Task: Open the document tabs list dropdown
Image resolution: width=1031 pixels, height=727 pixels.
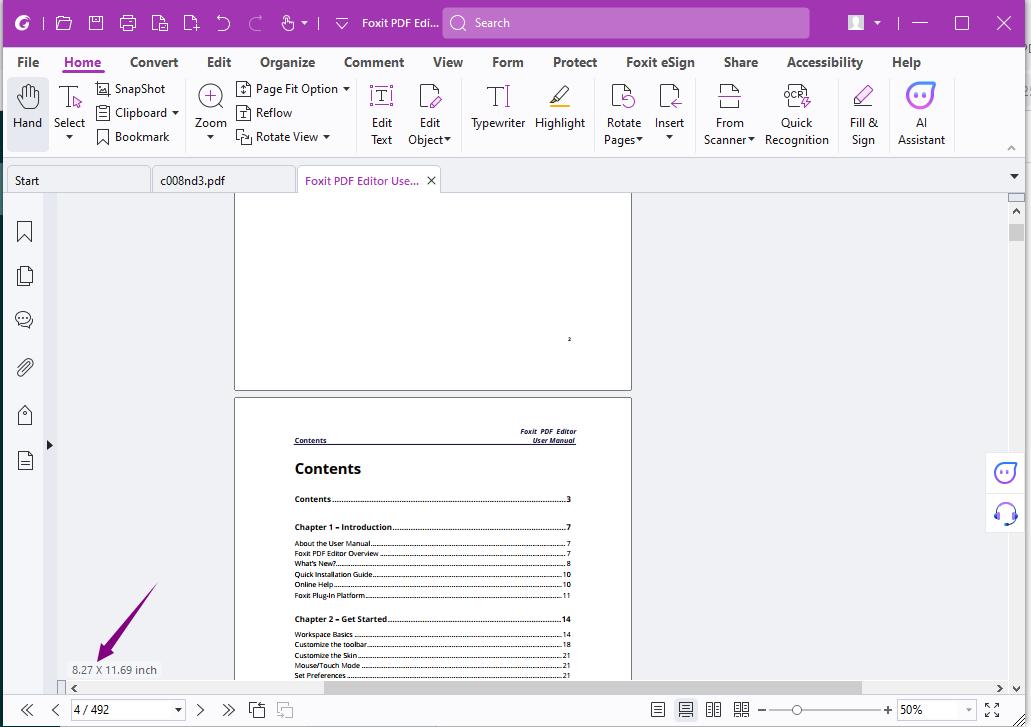Action: pos(1015,176)
